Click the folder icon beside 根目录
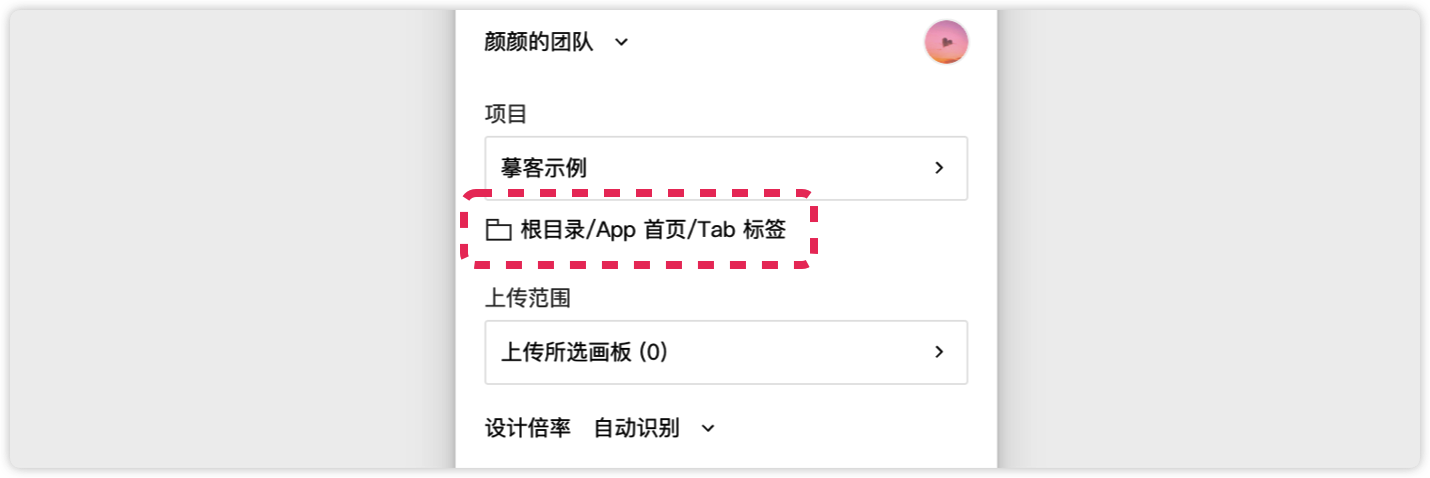The height and width of the screenshot is (478, 1430). coord(498,231)
